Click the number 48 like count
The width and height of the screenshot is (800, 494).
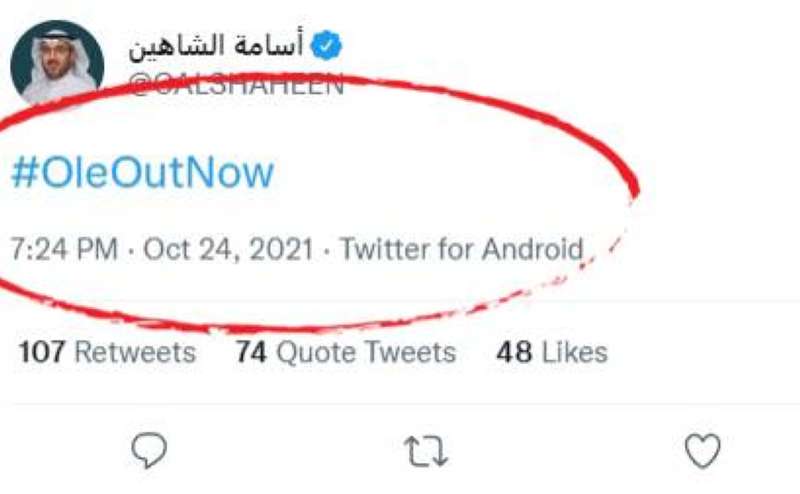pyautogui.click(x=514, y=352)
